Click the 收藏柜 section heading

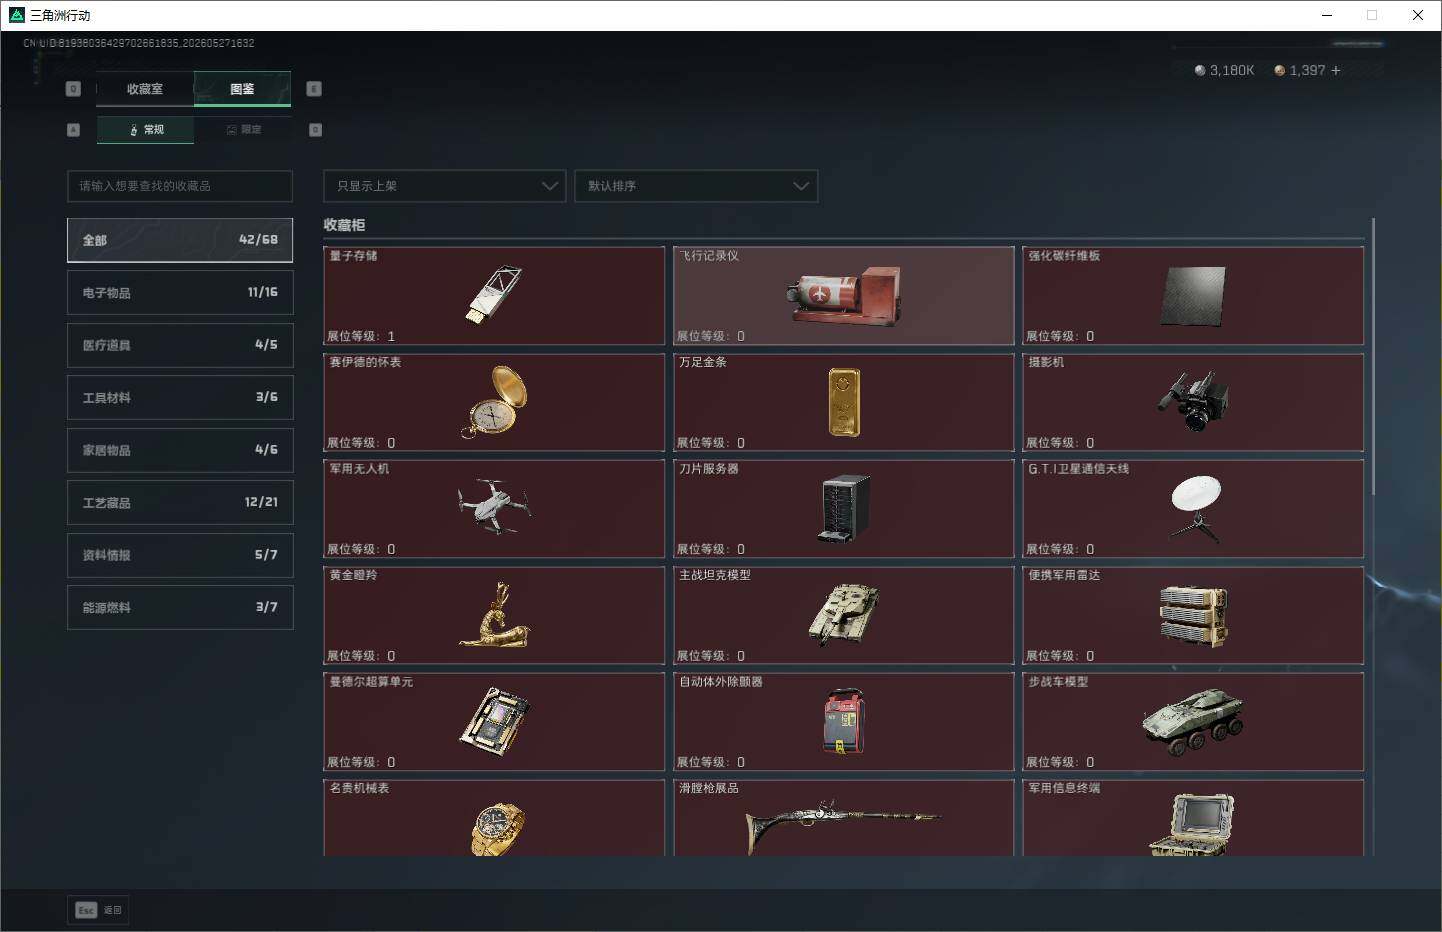click(x=344, y=225)
